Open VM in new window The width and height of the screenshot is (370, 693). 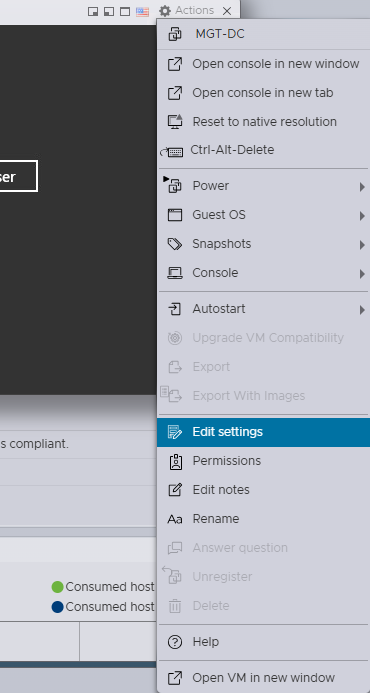(x=263, y=678)
